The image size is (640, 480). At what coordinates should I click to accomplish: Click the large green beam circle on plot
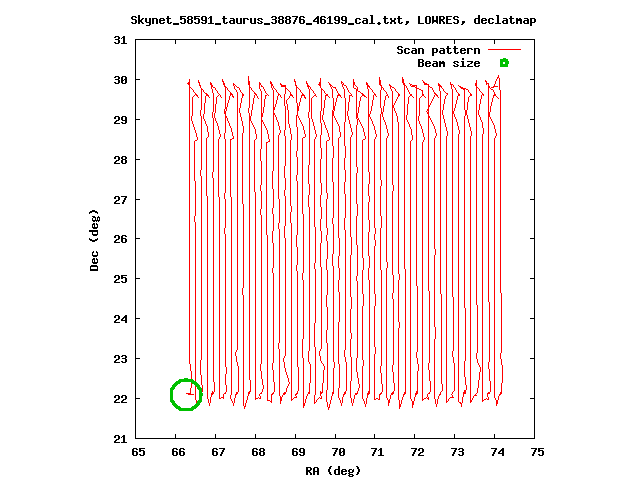[x=186, y=395]
